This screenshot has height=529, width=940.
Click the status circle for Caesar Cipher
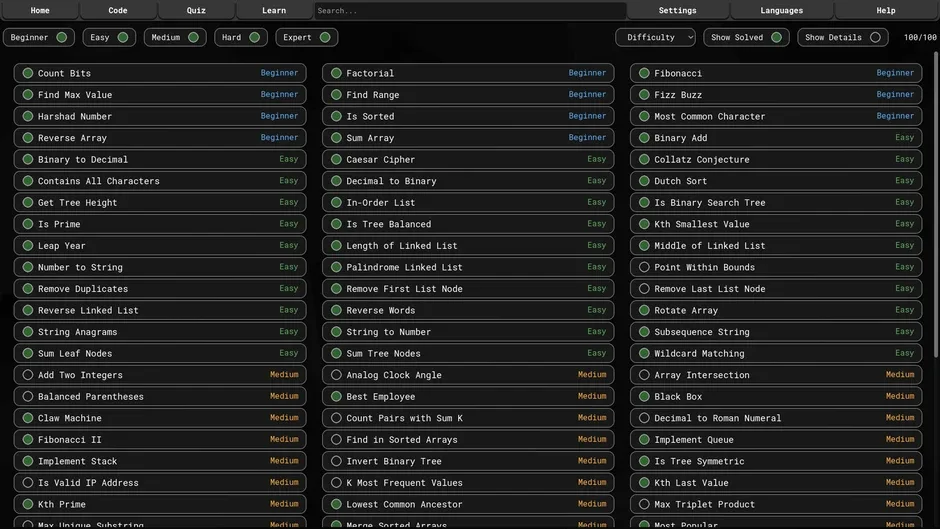pyautogui.click(x=336, y=160)
